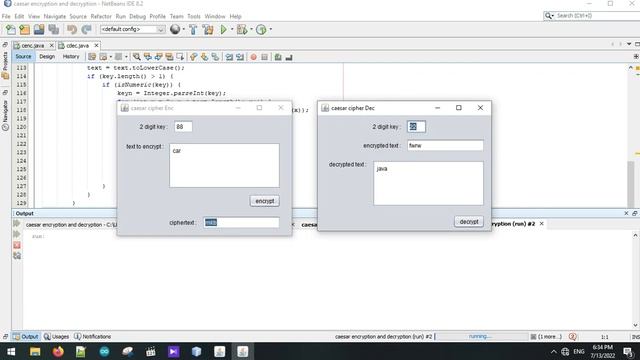Open the Windows Start menu
The height and width of the screenshot is (360, 640).
tap(11, 351)
